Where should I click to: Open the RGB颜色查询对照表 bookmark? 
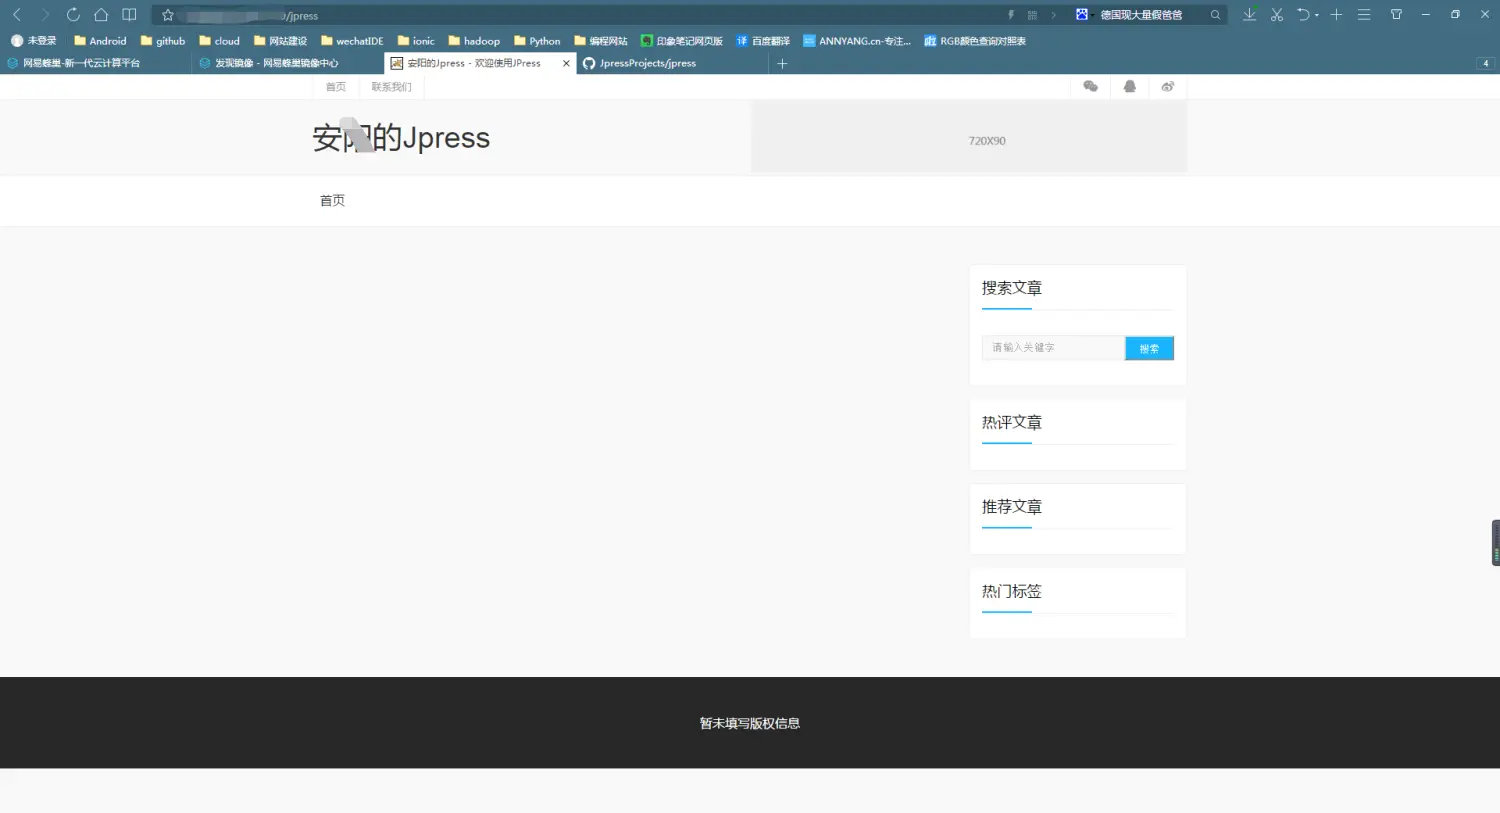coord(975,41)
